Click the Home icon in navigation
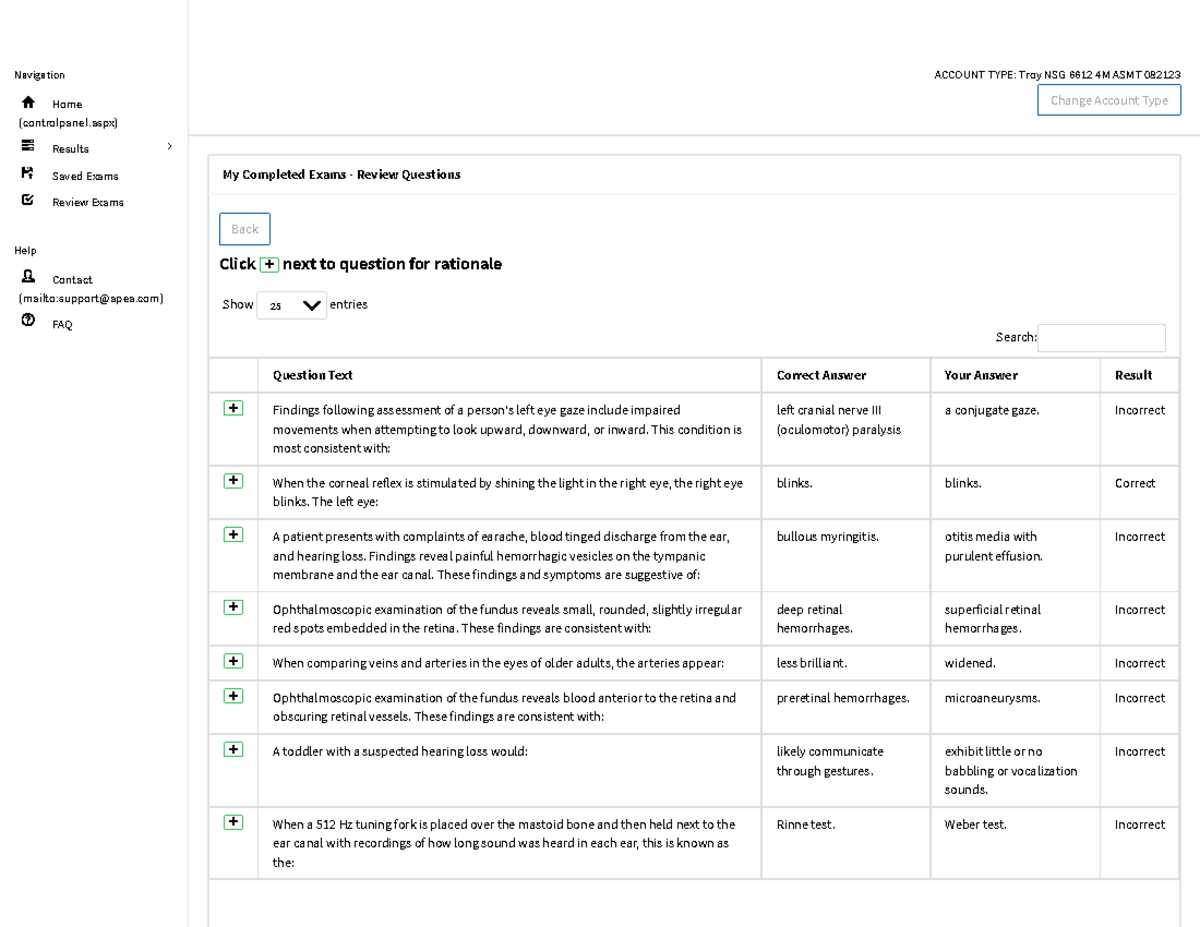 tap(28, 103)
